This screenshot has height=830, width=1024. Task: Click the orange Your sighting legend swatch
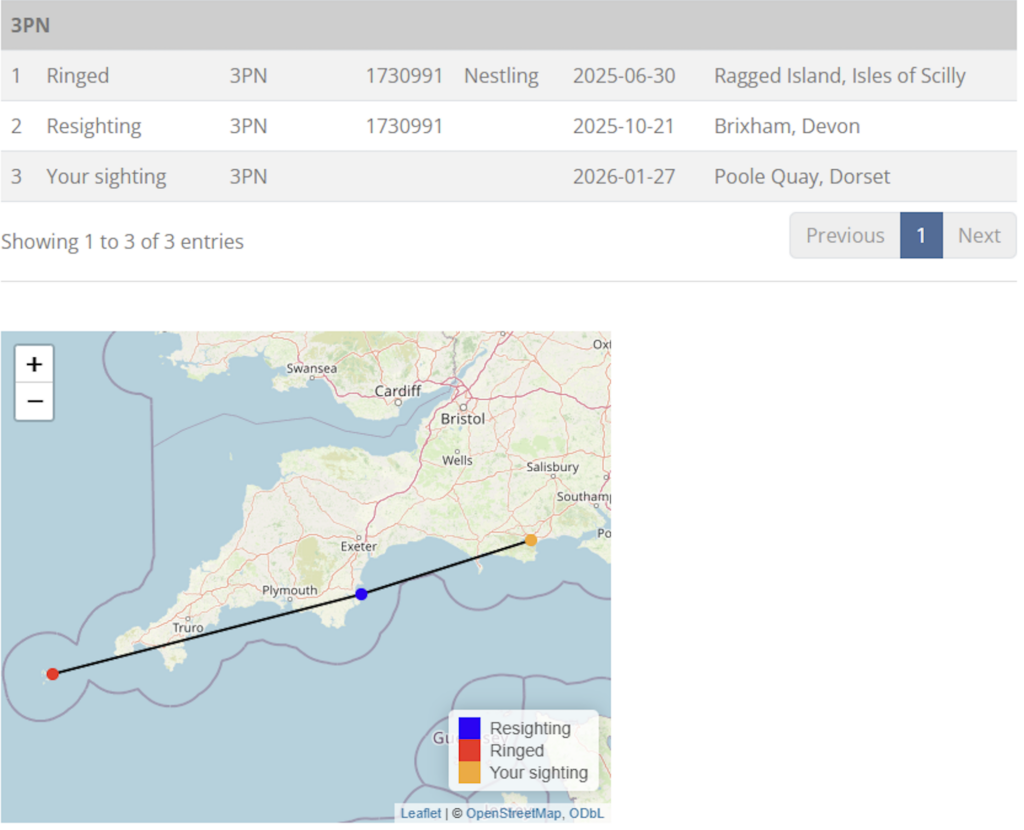(x=469, y=772)
